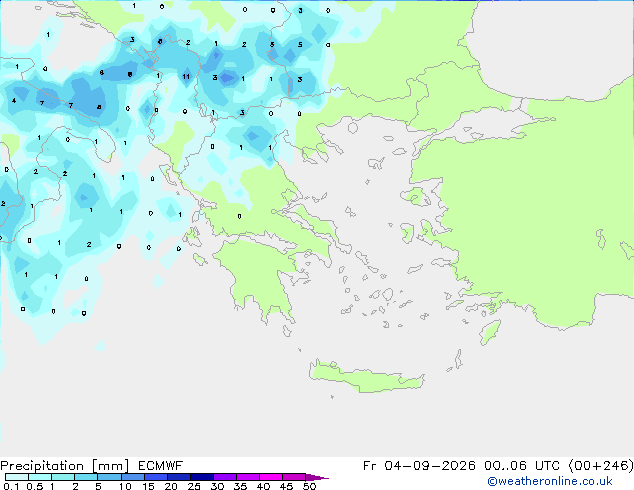This screenshot has width=634, height=490.
Task: Select the 30–35 mm purple swatch
Action: click(224, 477)
